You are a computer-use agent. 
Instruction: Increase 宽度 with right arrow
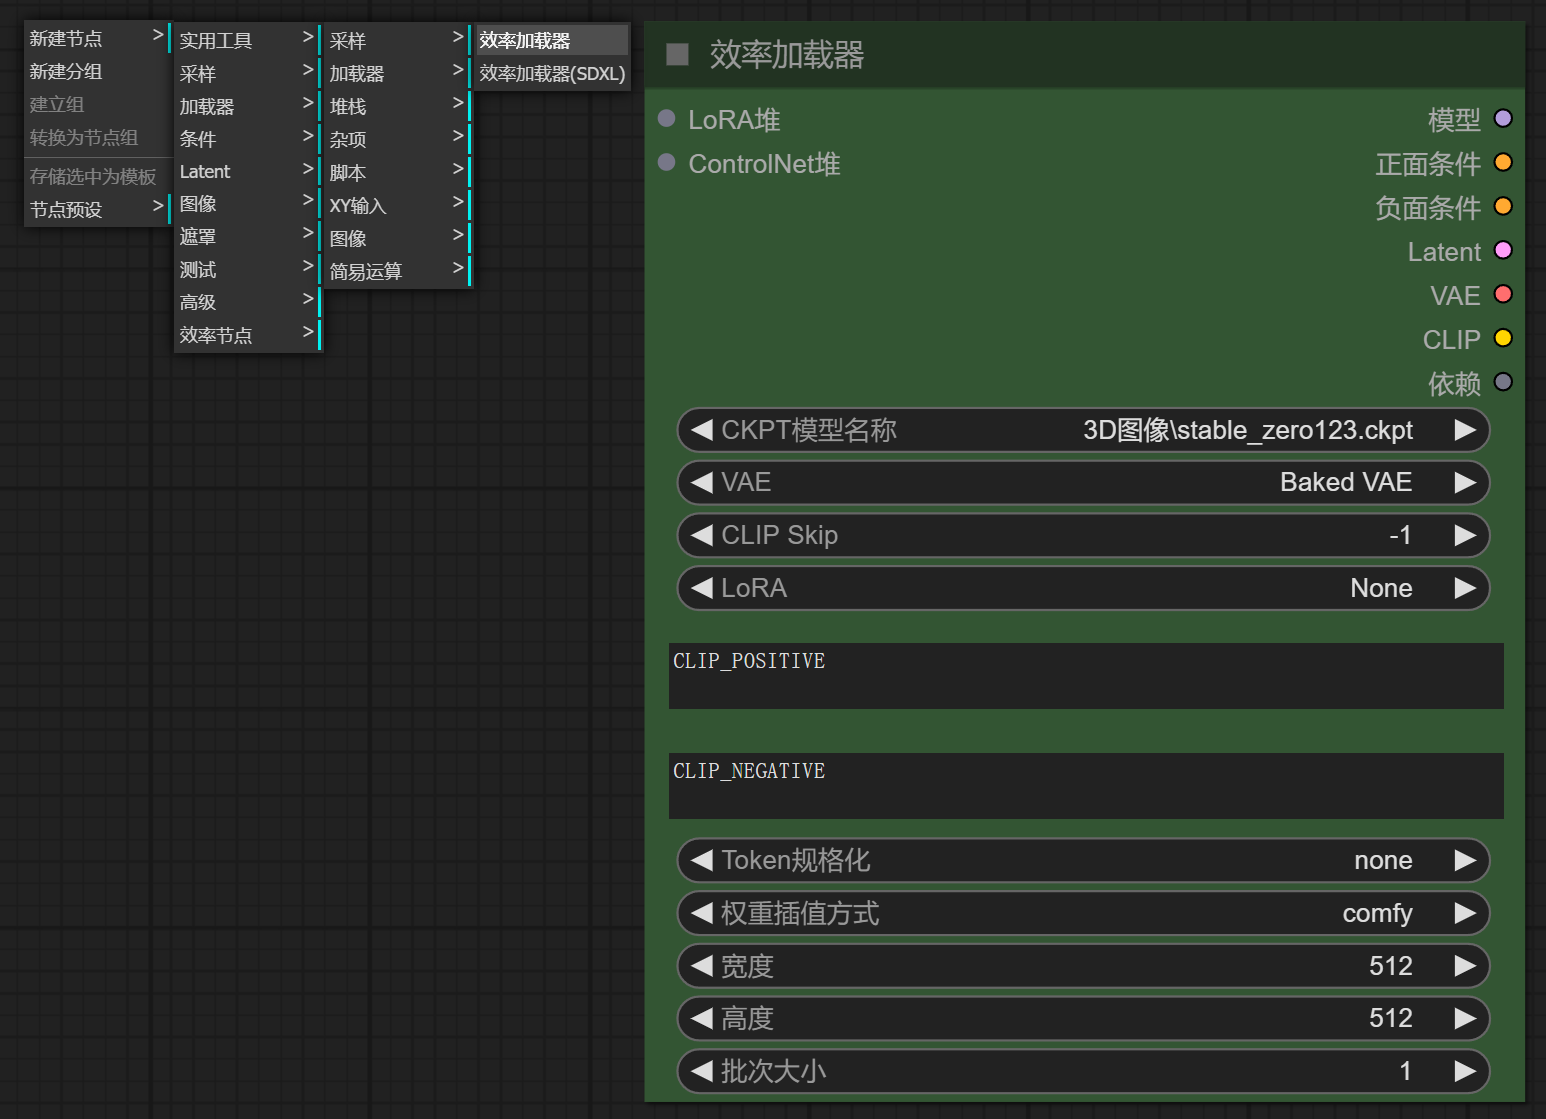(x=1465, y=966)
